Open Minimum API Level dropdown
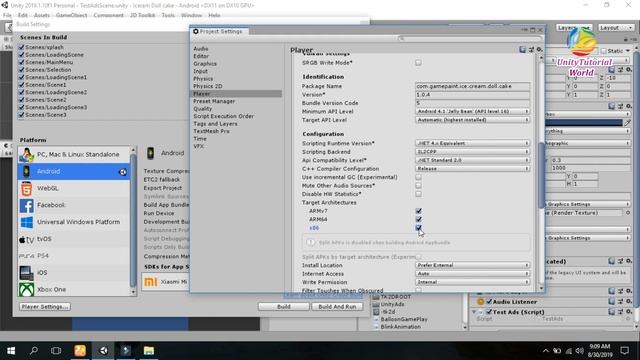Screen dimensions: 640x360 [473, 111]
